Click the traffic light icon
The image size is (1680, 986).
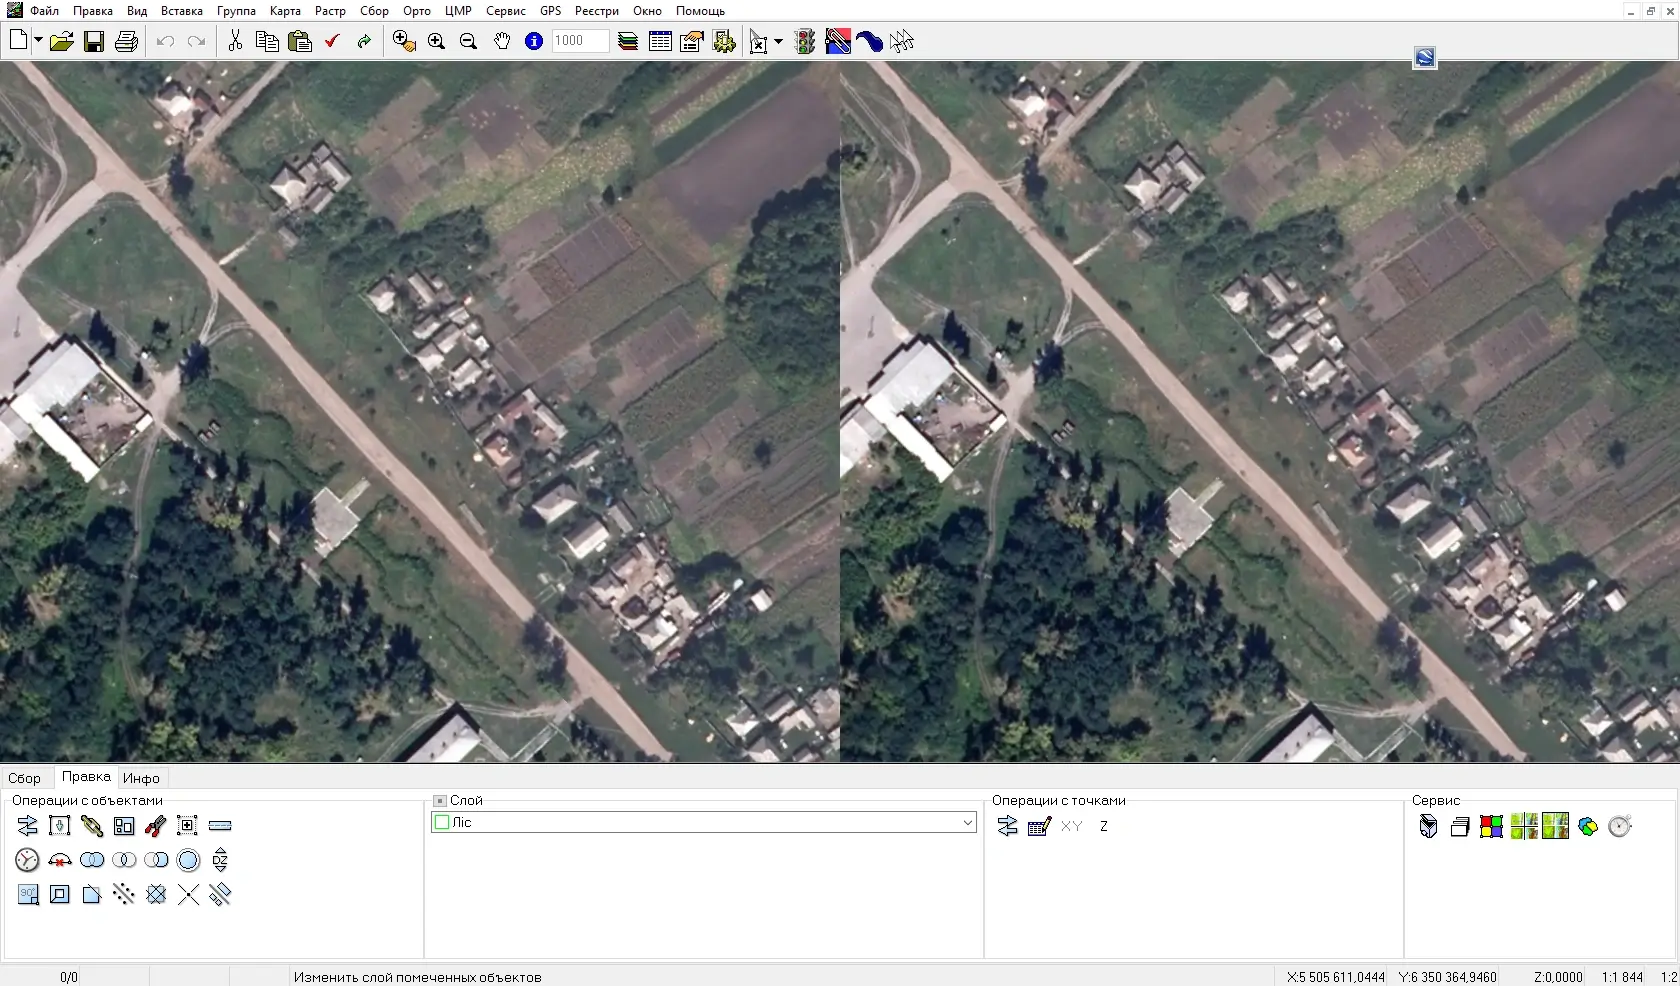[x=805, y=41]
